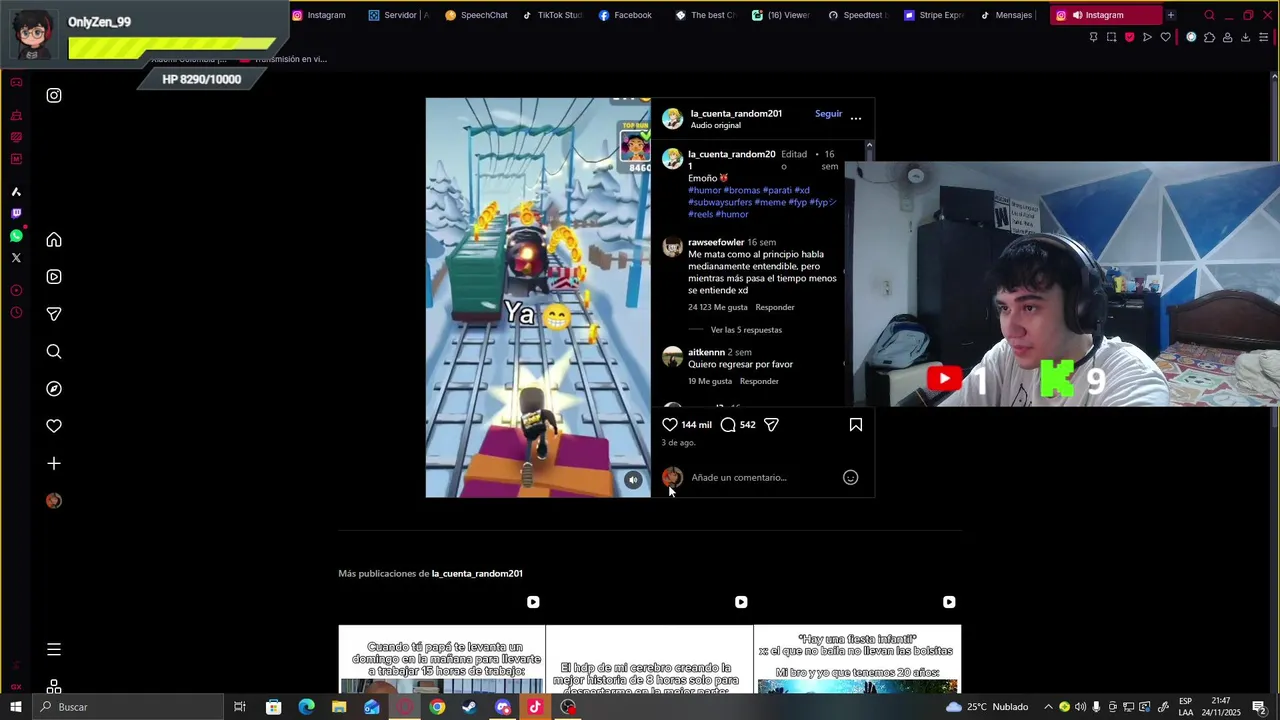Open Twitch icon in Opera GX sidebar
Viewport: 1280px width, 720px height.
click(16, 214)
